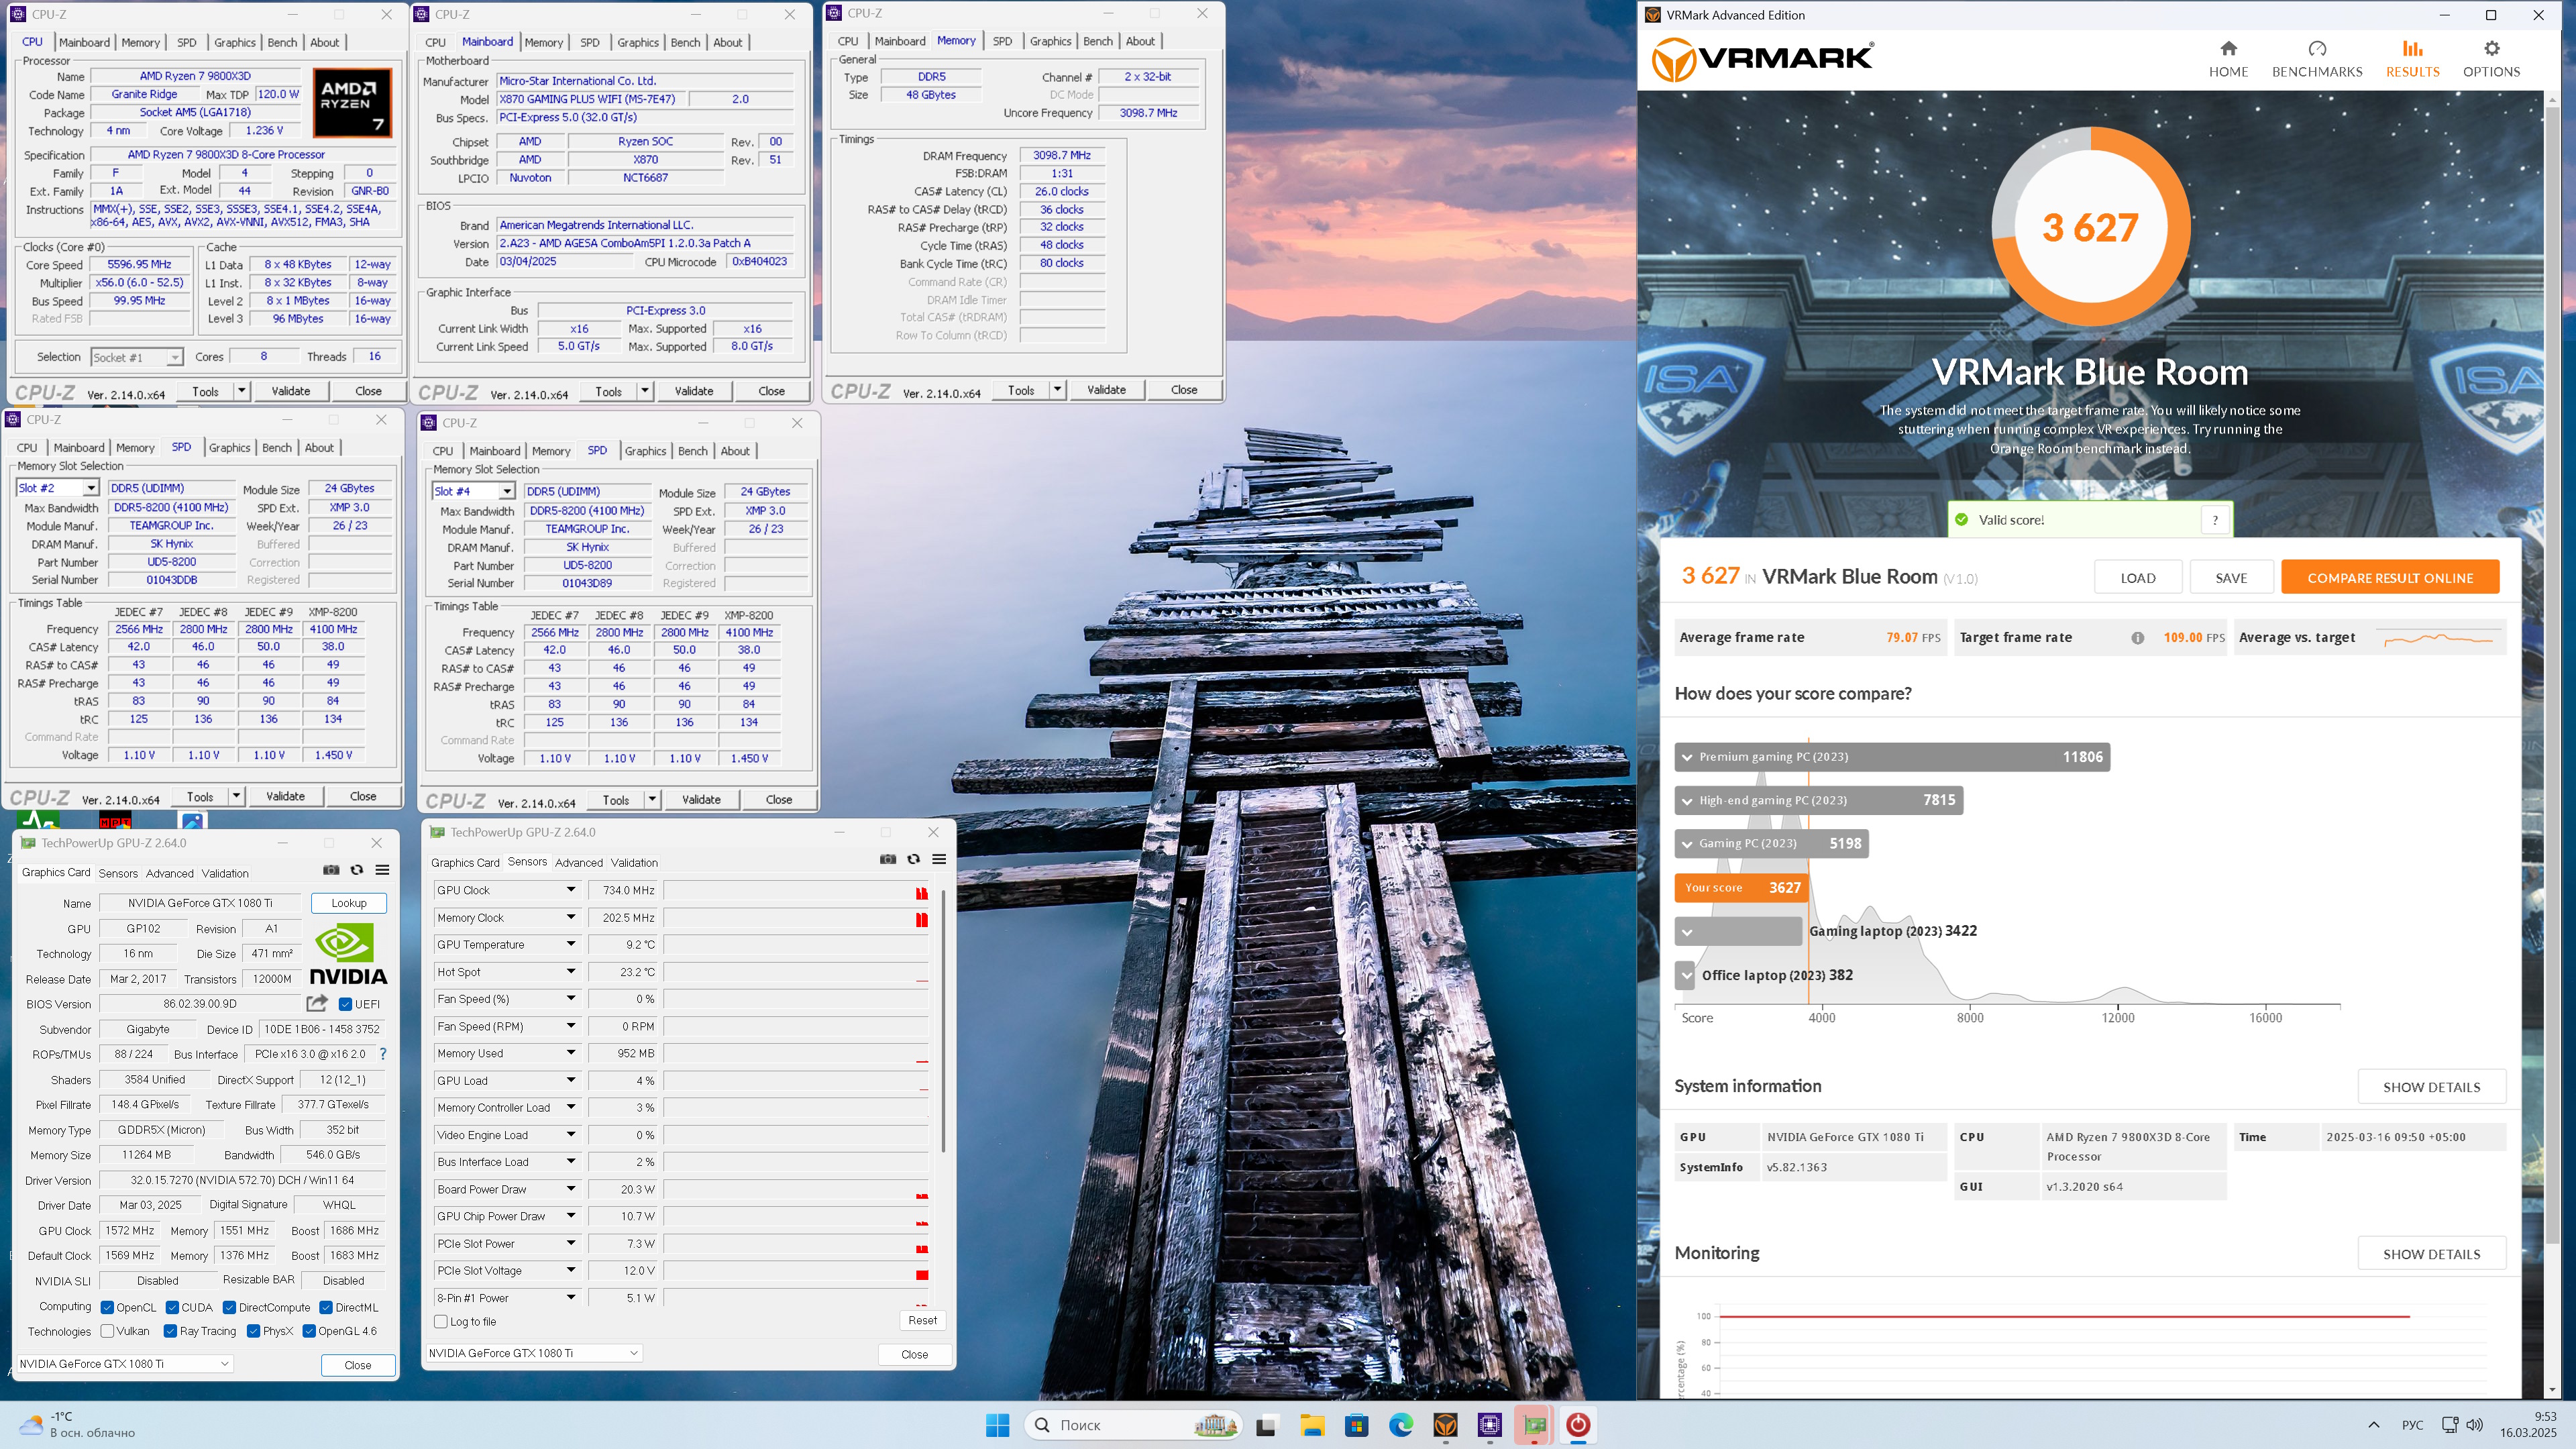Switch to VRMark app on the taskbar
This screenshot has height=1449, width=2576.
[x=1445, y=1425]
